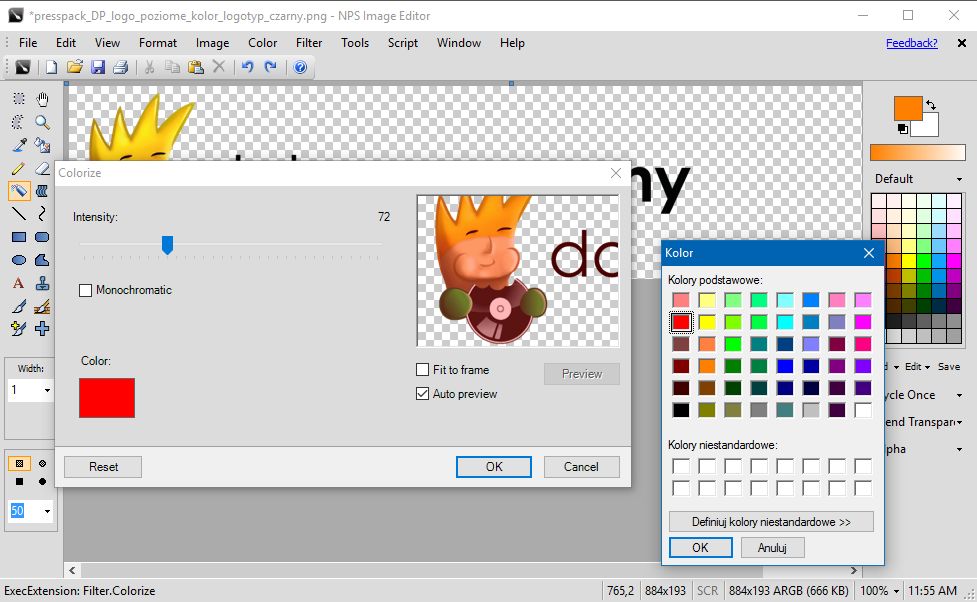Select the rectangular selection tool

click(x=19, y=99)
